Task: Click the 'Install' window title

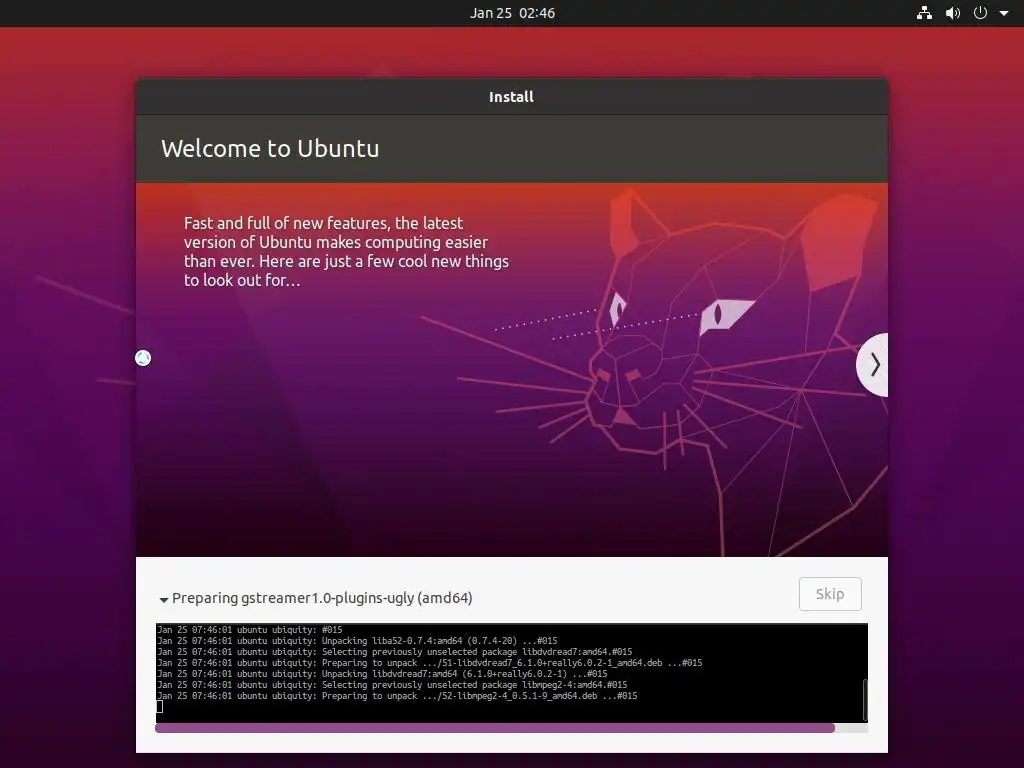Action: click(x=511, y=97)
